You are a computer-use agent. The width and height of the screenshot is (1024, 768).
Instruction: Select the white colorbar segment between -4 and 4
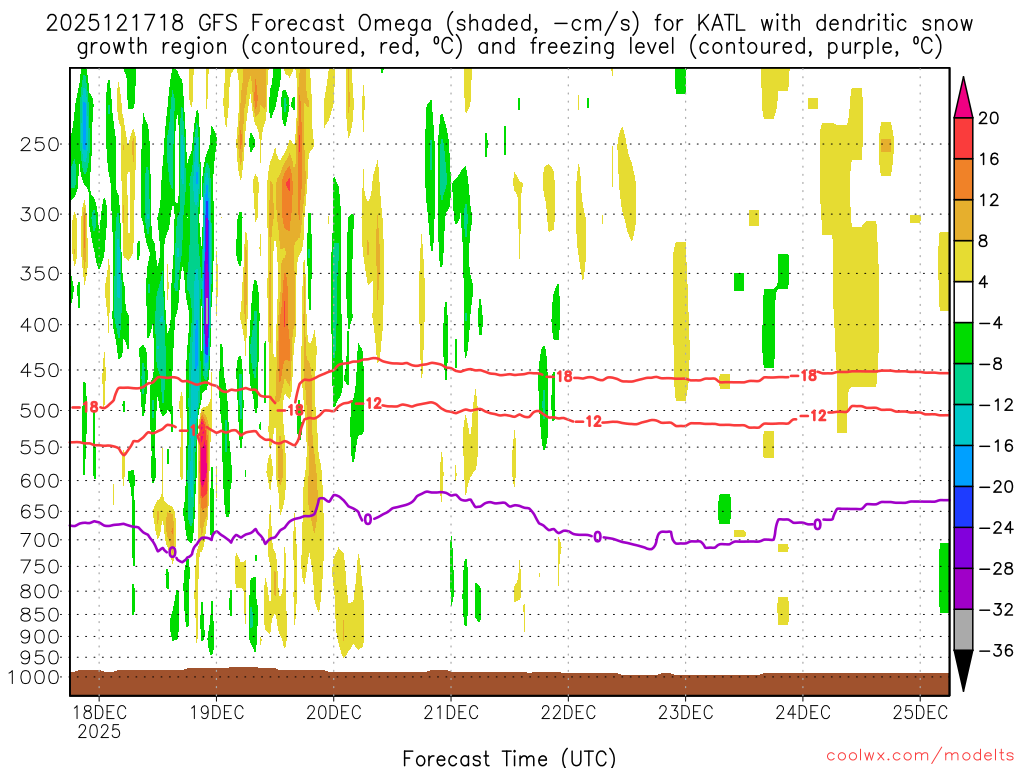(x=963, y=302)
